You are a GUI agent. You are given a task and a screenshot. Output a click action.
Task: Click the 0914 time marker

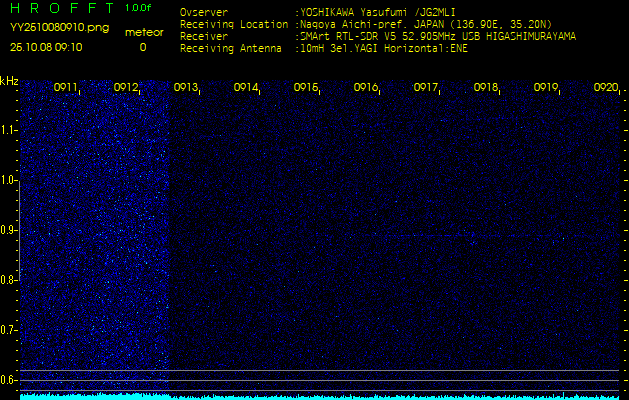pyautogui.click(x=246, y=87)
